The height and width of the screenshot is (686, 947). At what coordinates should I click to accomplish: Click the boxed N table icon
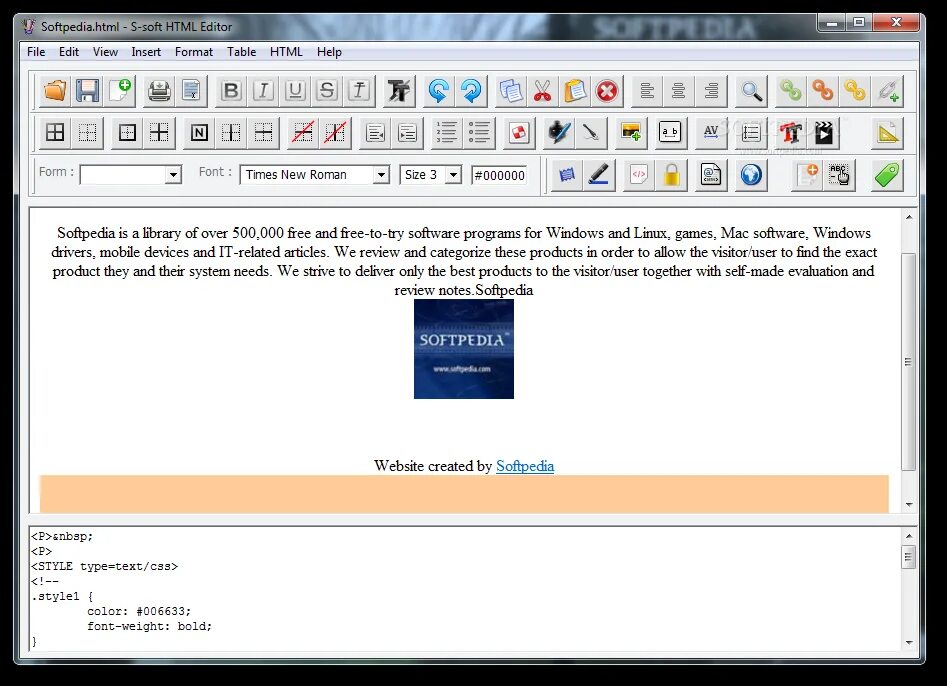199,132
